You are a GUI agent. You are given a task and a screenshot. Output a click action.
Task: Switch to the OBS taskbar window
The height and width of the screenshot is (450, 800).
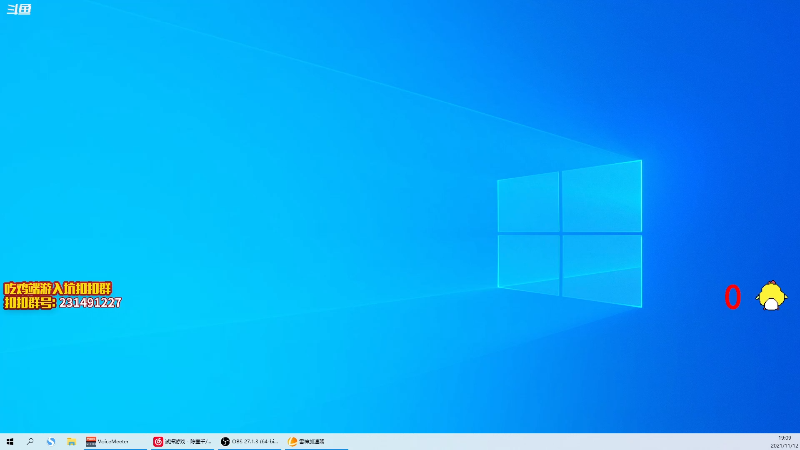pyautogui.click(x=249, y=442)
